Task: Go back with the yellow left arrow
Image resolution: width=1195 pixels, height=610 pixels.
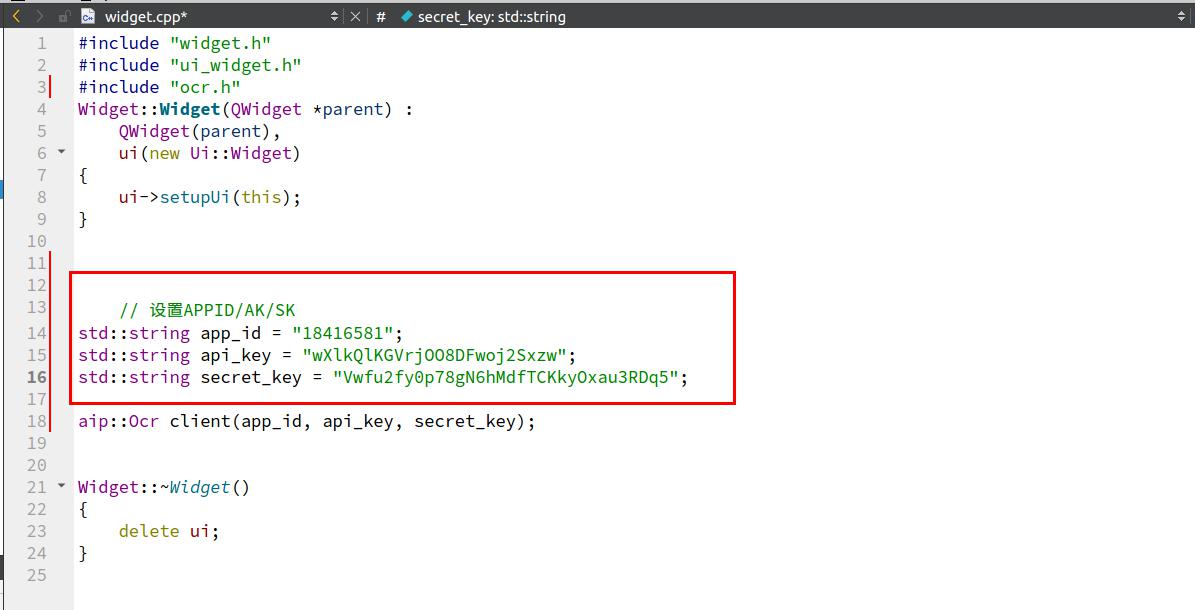Action: 16,16
